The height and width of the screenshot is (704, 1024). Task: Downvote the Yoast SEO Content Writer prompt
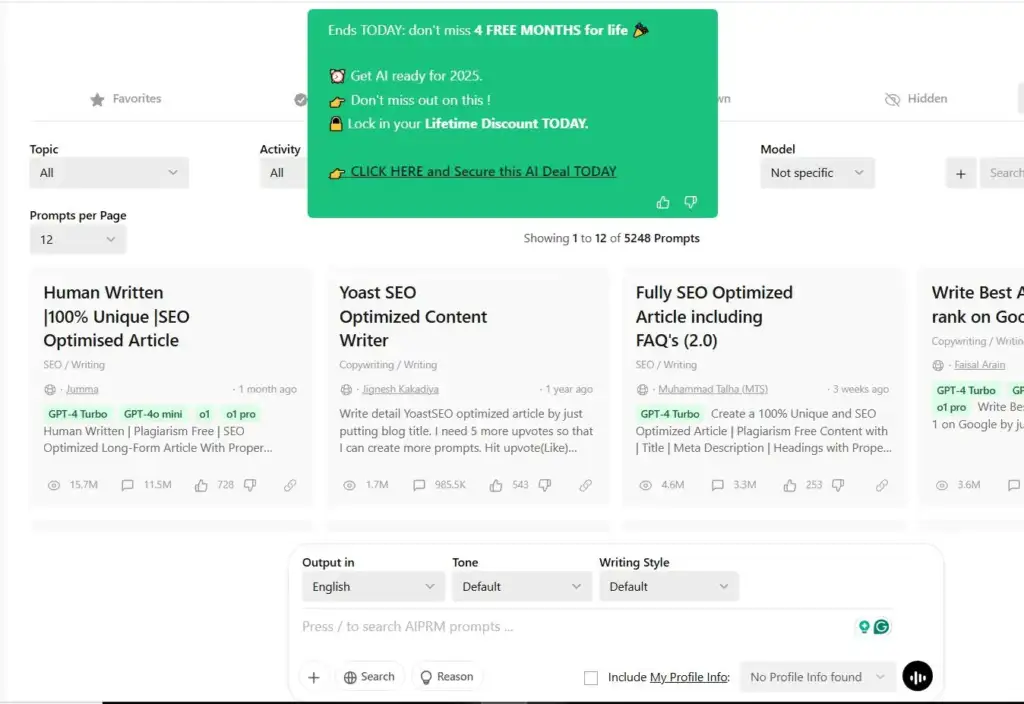tap(545, 485)
